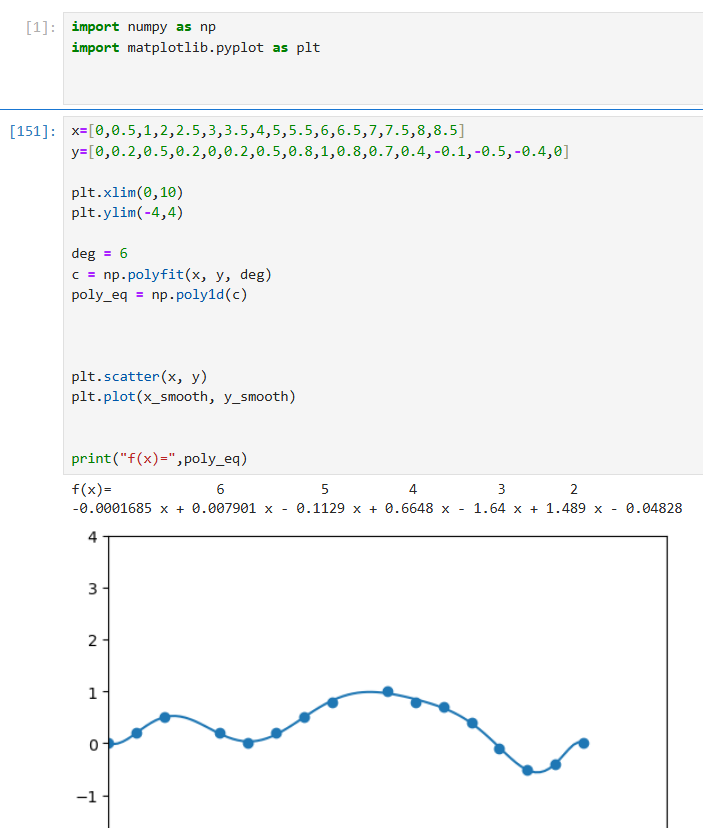
Task: Click the line 'import numpy as np'
Action: (144, 27)
